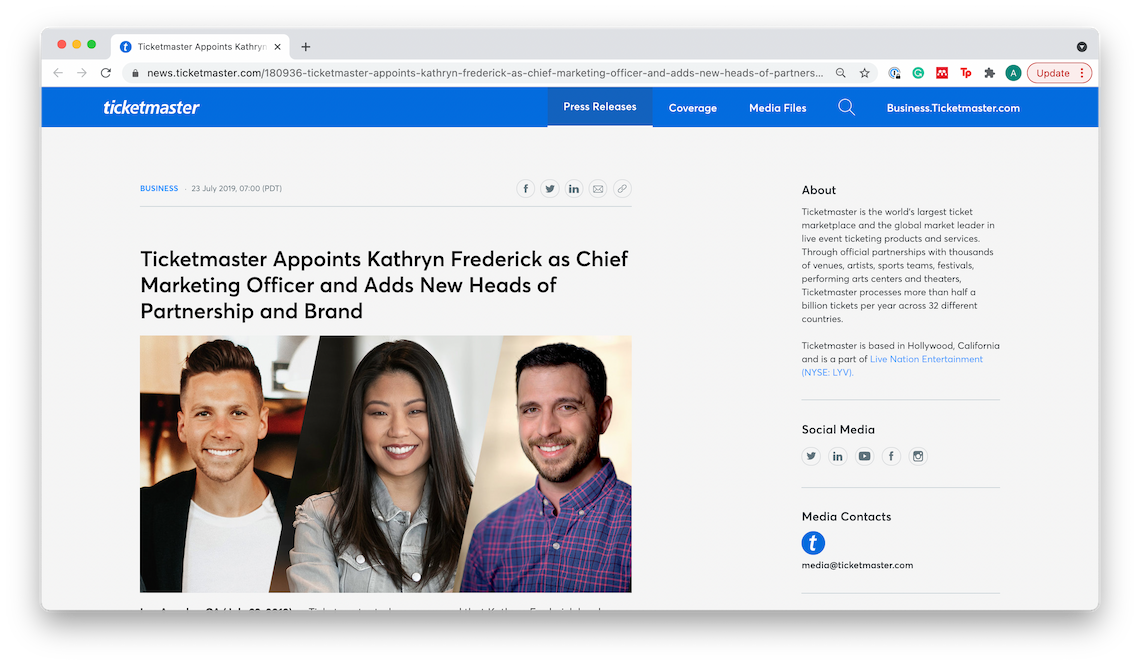
Task: Follow the Live Nation Entertainment link
Action: [926, 358]
